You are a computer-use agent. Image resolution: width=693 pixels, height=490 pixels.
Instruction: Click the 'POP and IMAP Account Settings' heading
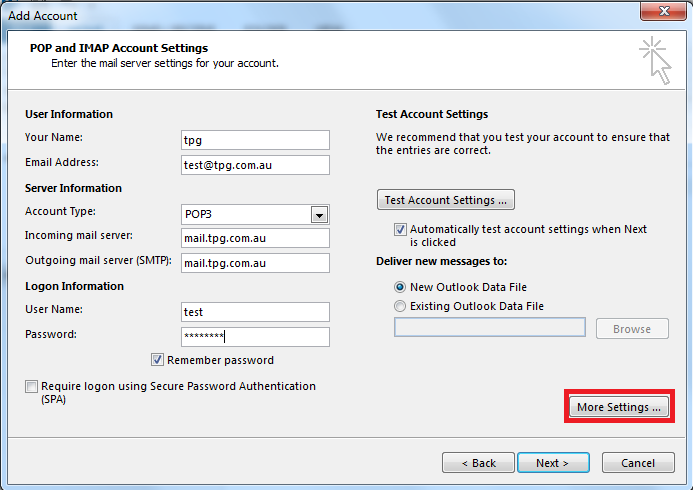click(119, 48)
